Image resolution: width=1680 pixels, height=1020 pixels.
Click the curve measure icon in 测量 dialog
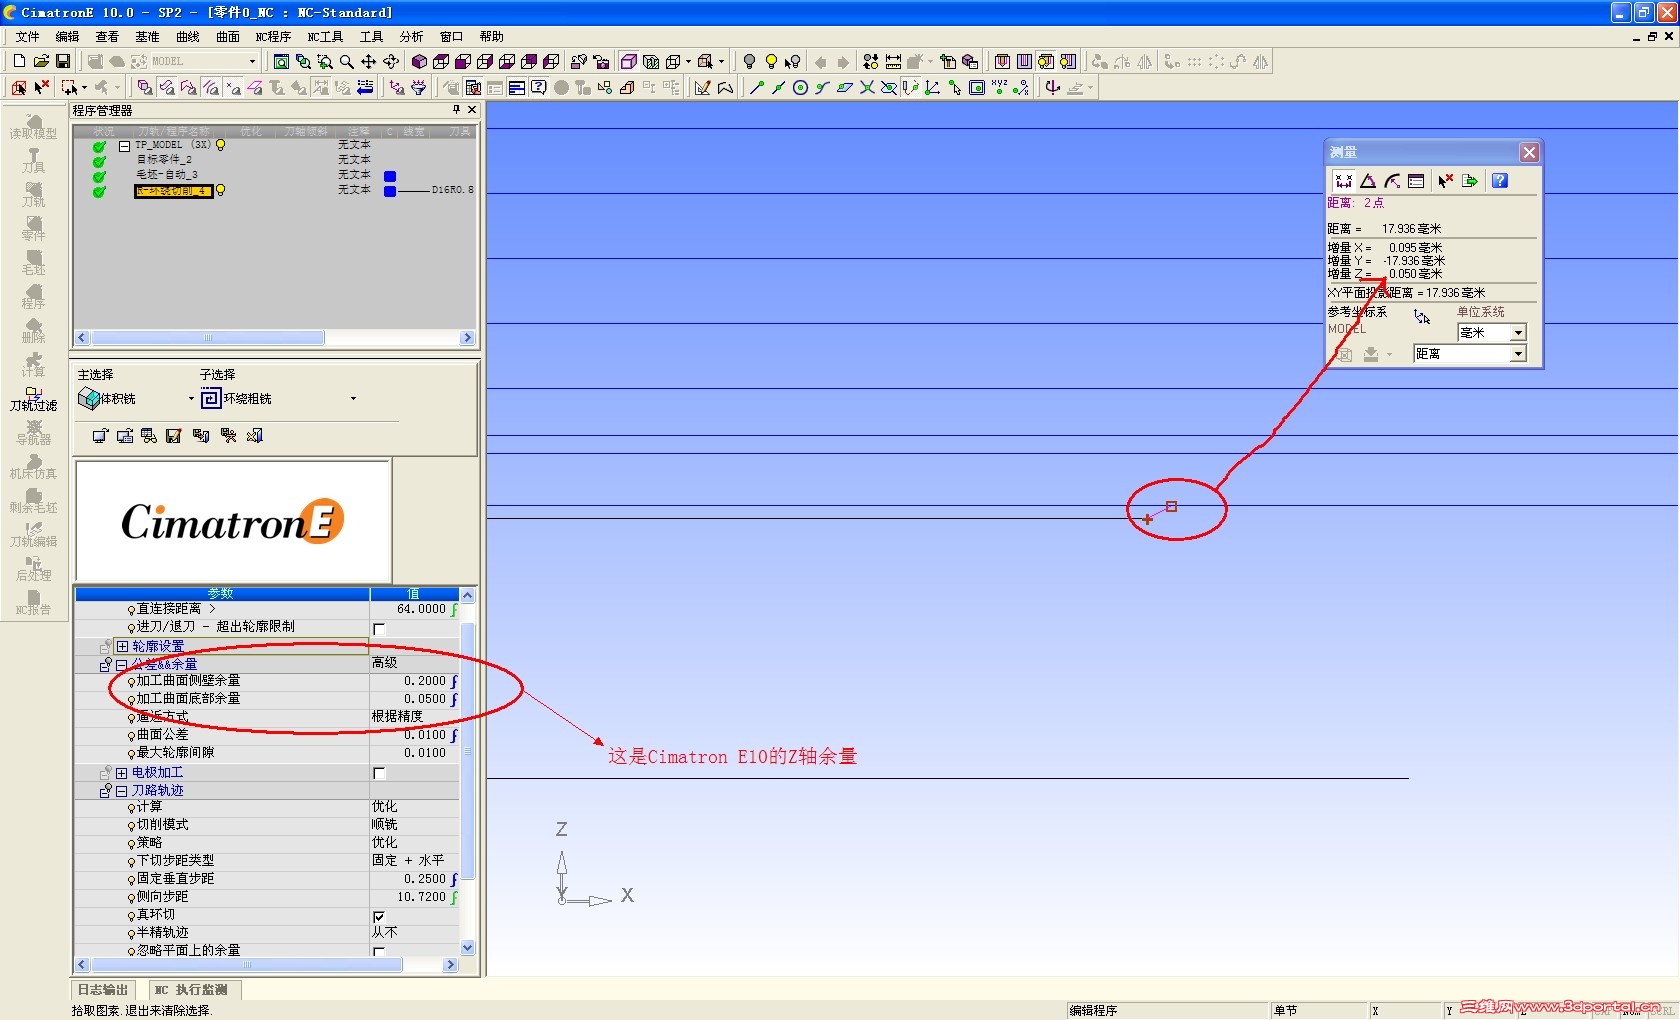(1392, 181)
